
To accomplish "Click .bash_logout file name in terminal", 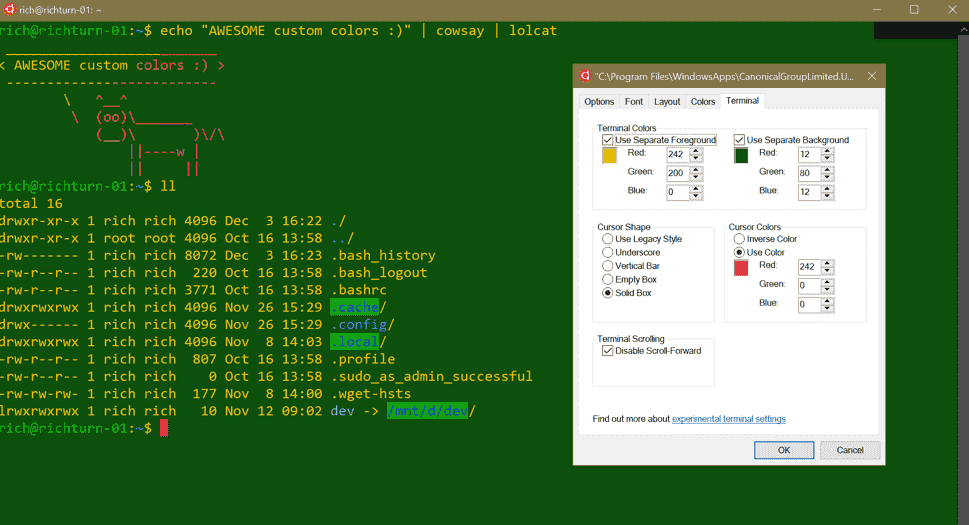I will (379, 273).
